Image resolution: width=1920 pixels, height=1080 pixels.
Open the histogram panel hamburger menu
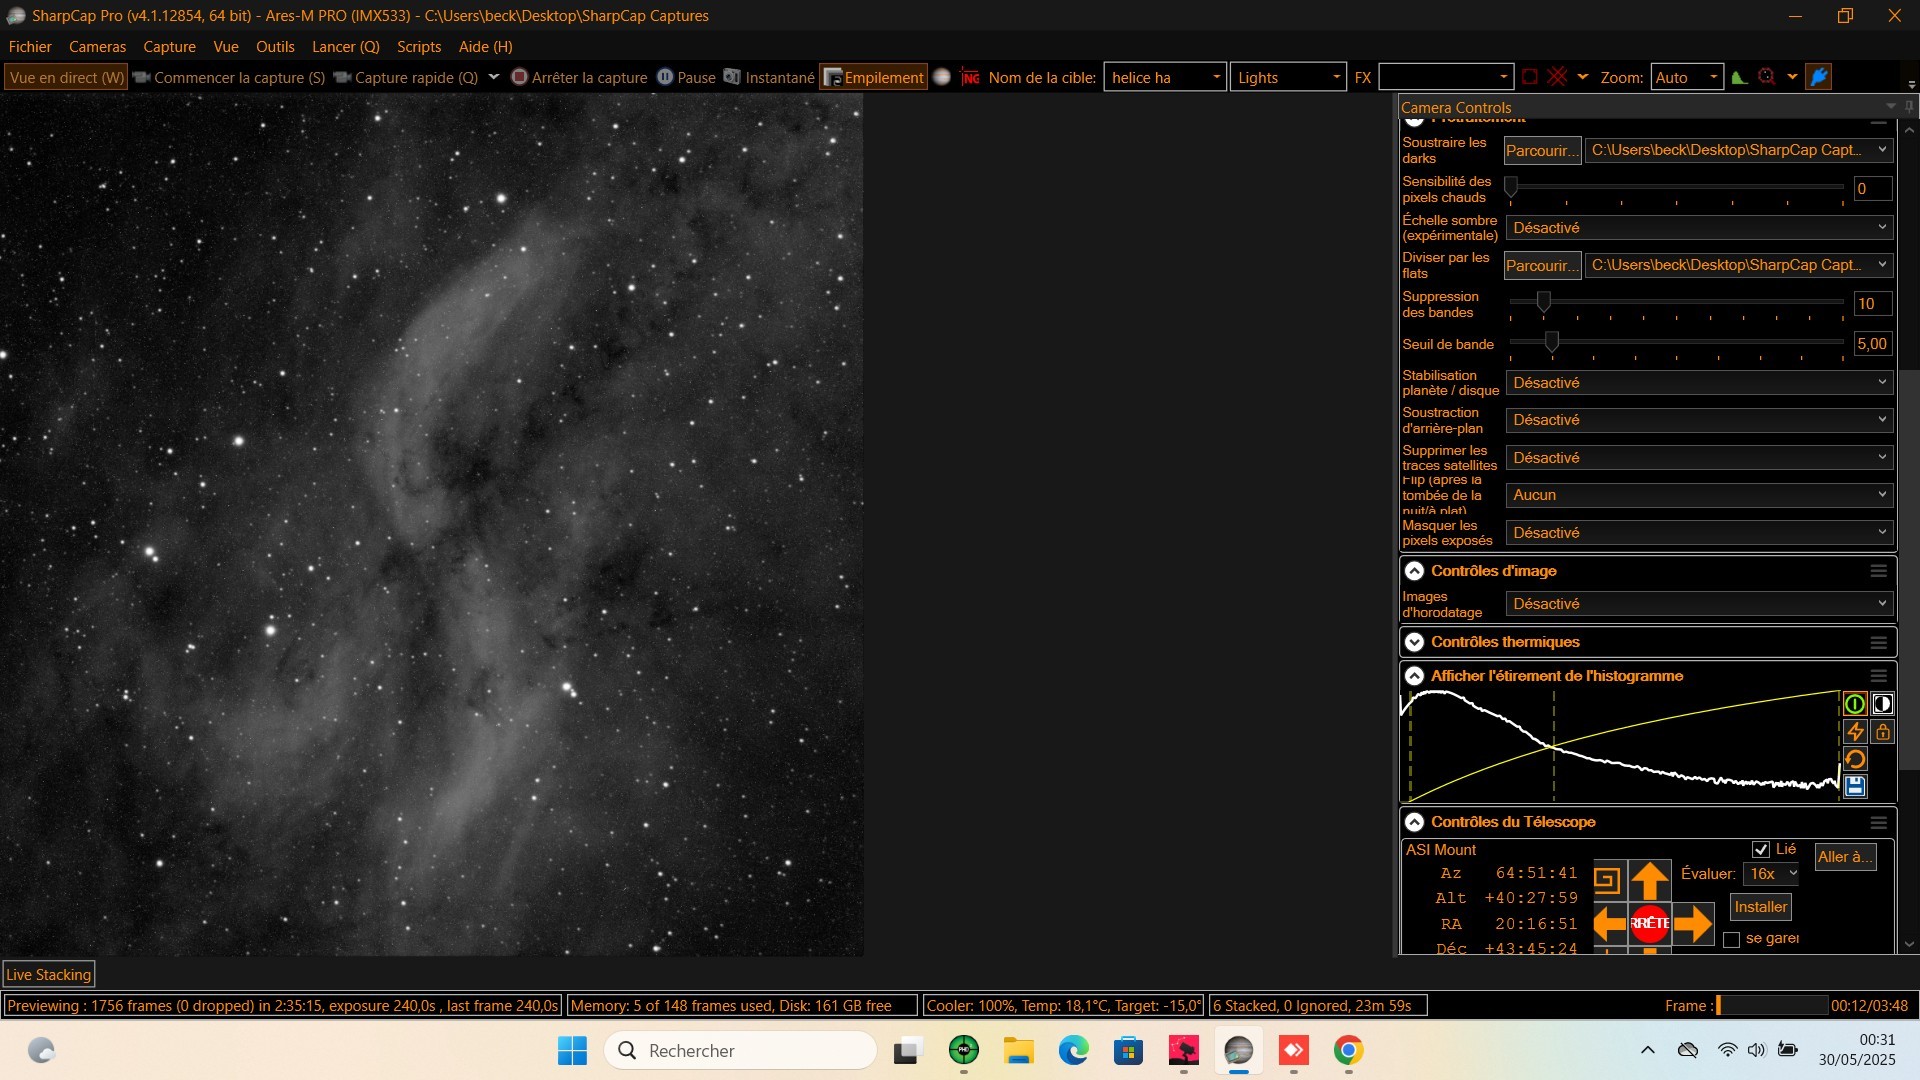pyautogui.click(x=1878, y=676)
